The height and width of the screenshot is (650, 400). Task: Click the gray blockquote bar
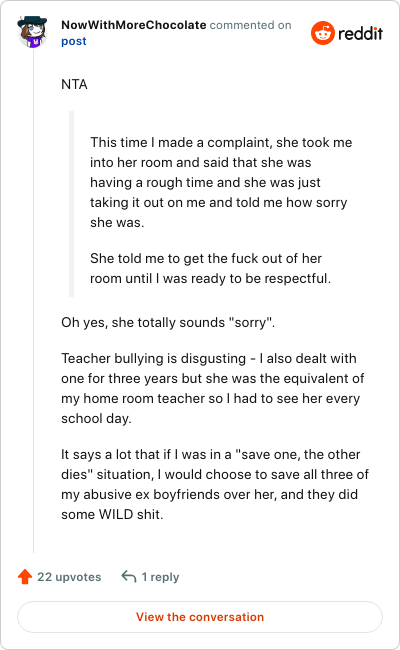(x=71, y=204)
